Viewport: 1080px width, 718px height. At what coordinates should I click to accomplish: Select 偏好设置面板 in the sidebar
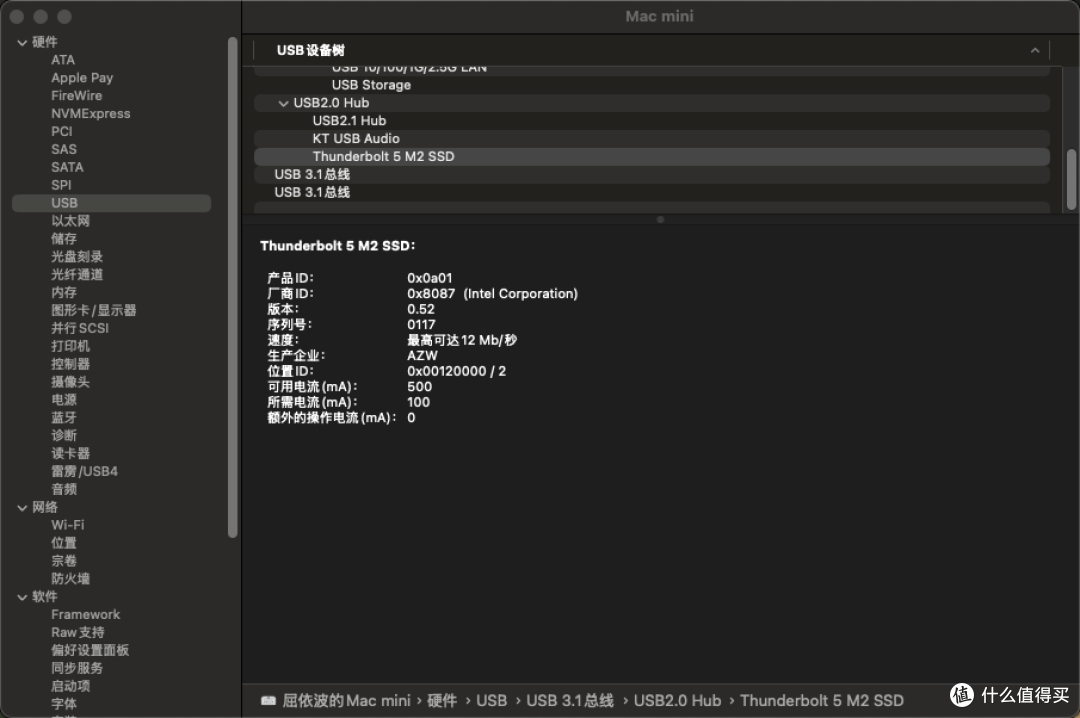90,651
